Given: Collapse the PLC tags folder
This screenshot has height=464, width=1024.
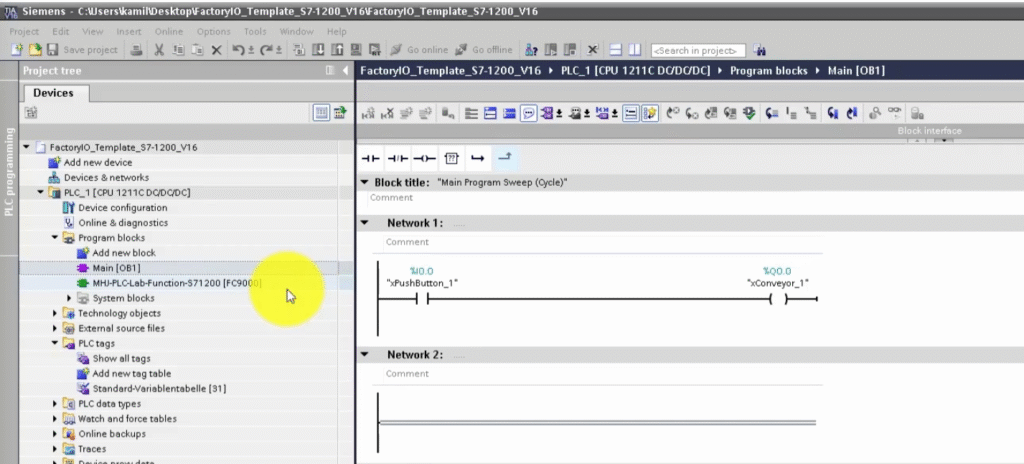Looking at the screenshot, I should pos(55,343).
